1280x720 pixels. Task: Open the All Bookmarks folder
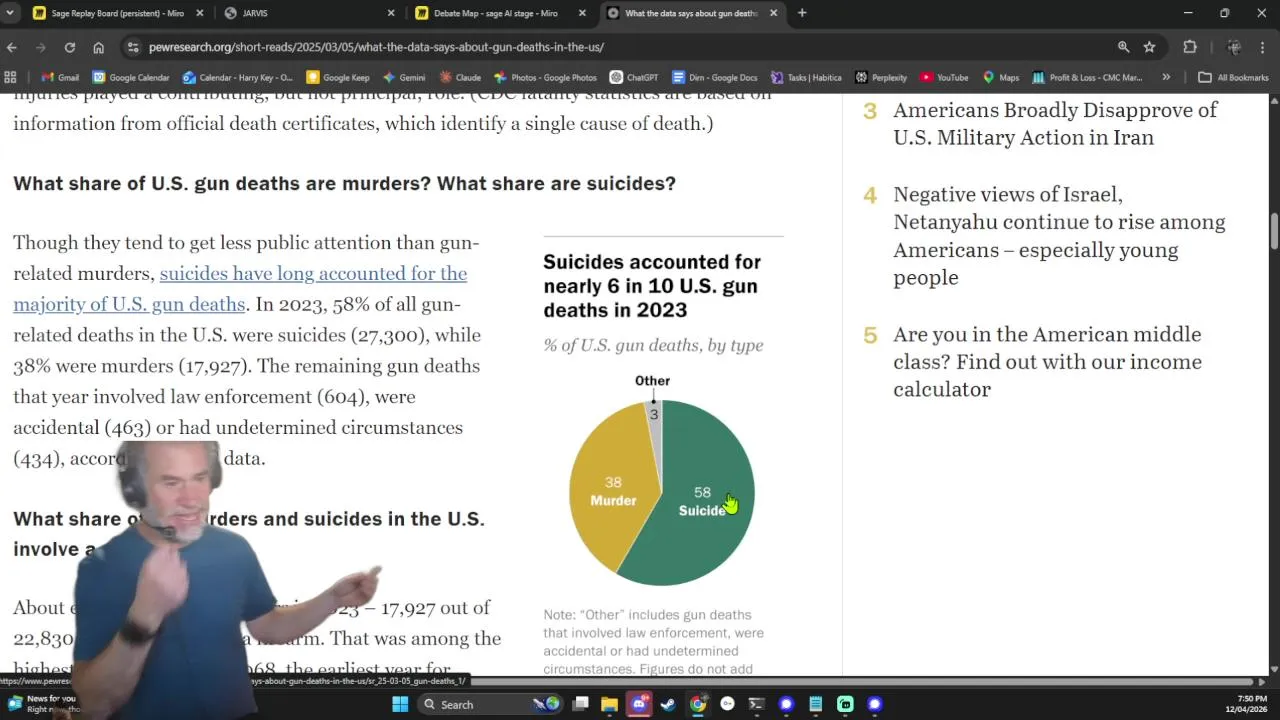[1234, 77]
